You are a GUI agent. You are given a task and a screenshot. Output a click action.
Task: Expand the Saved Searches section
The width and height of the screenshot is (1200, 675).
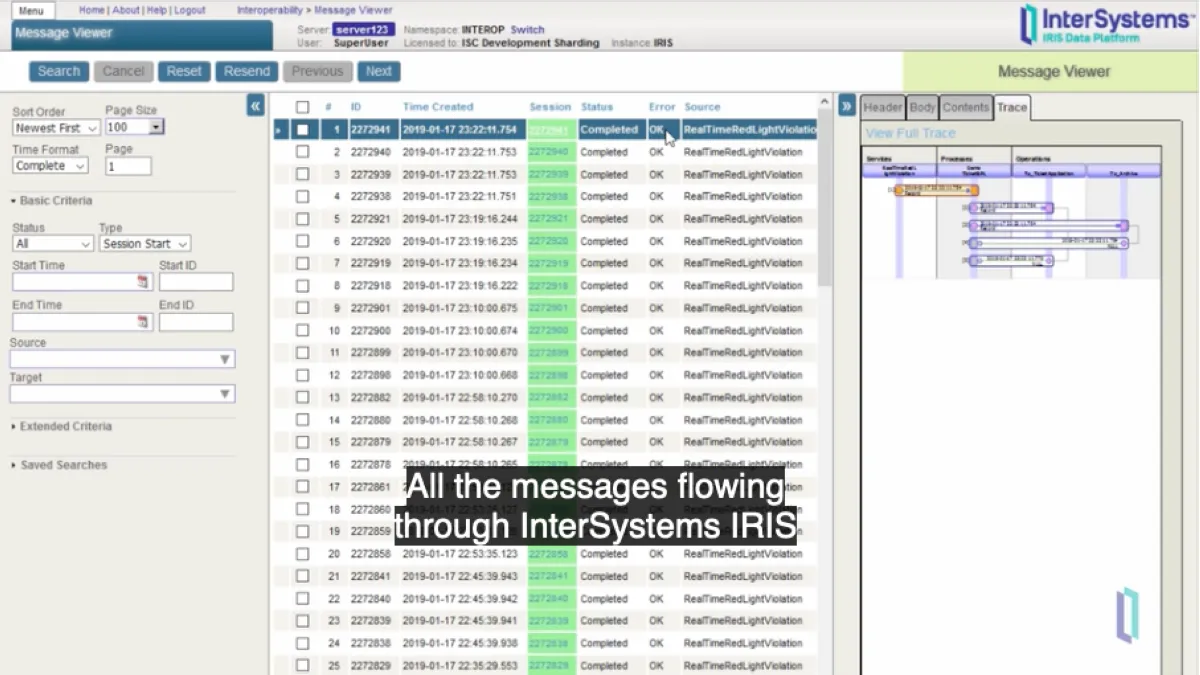[59, 465]
